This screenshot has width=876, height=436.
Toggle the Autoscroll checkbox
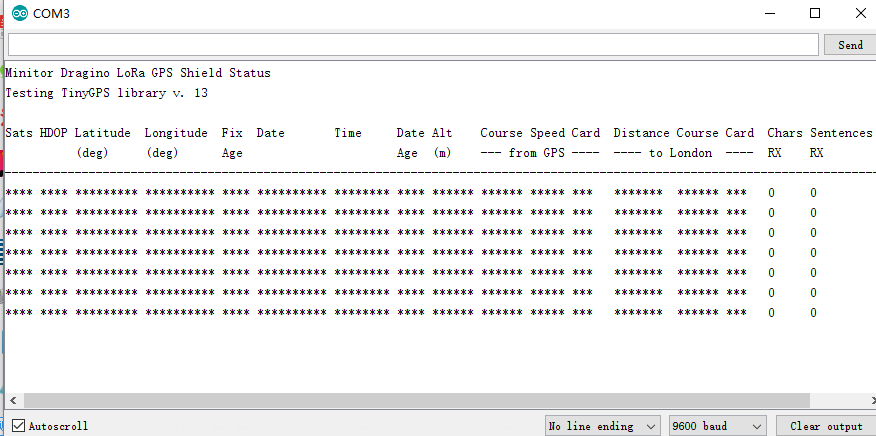tap(18, 426)
